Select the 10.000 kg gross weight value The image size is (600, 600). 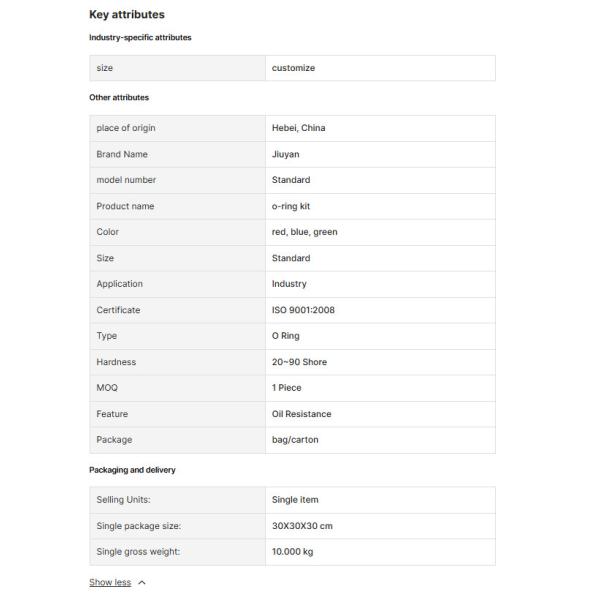(x=294, y=552)
